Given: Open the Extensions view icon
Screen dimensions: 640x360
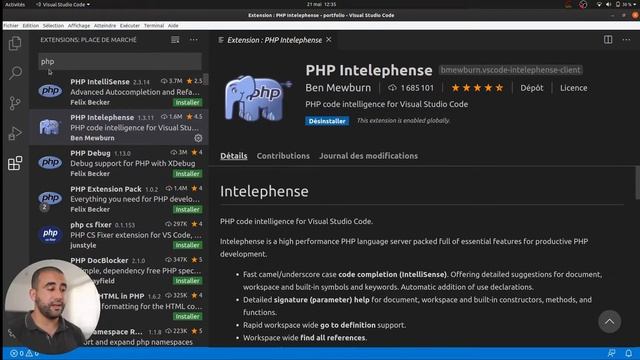Looking at the screenshot, I should [15, 163].
